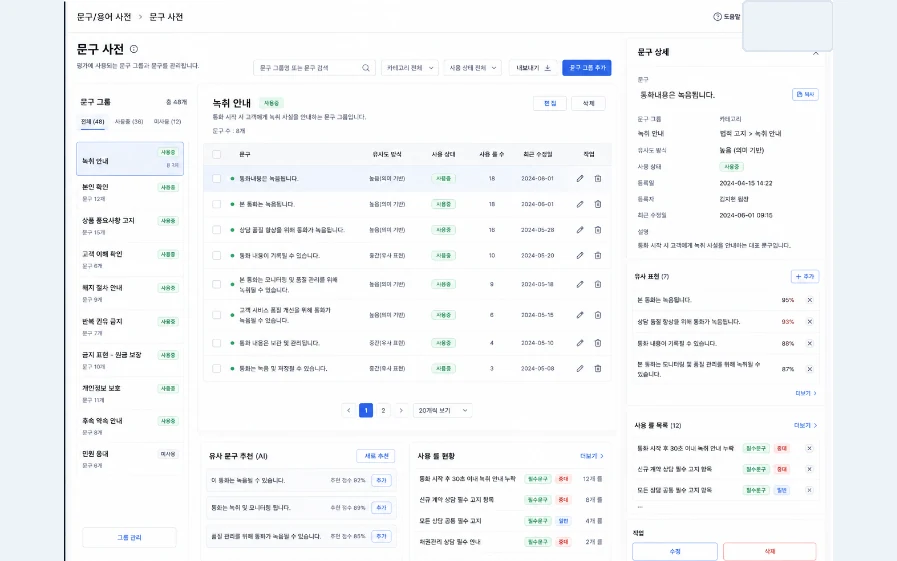This screenshot has width=897, height=561.
Task: Switch to the 미사용 (12) tab
Action: (x=168, y=122)
